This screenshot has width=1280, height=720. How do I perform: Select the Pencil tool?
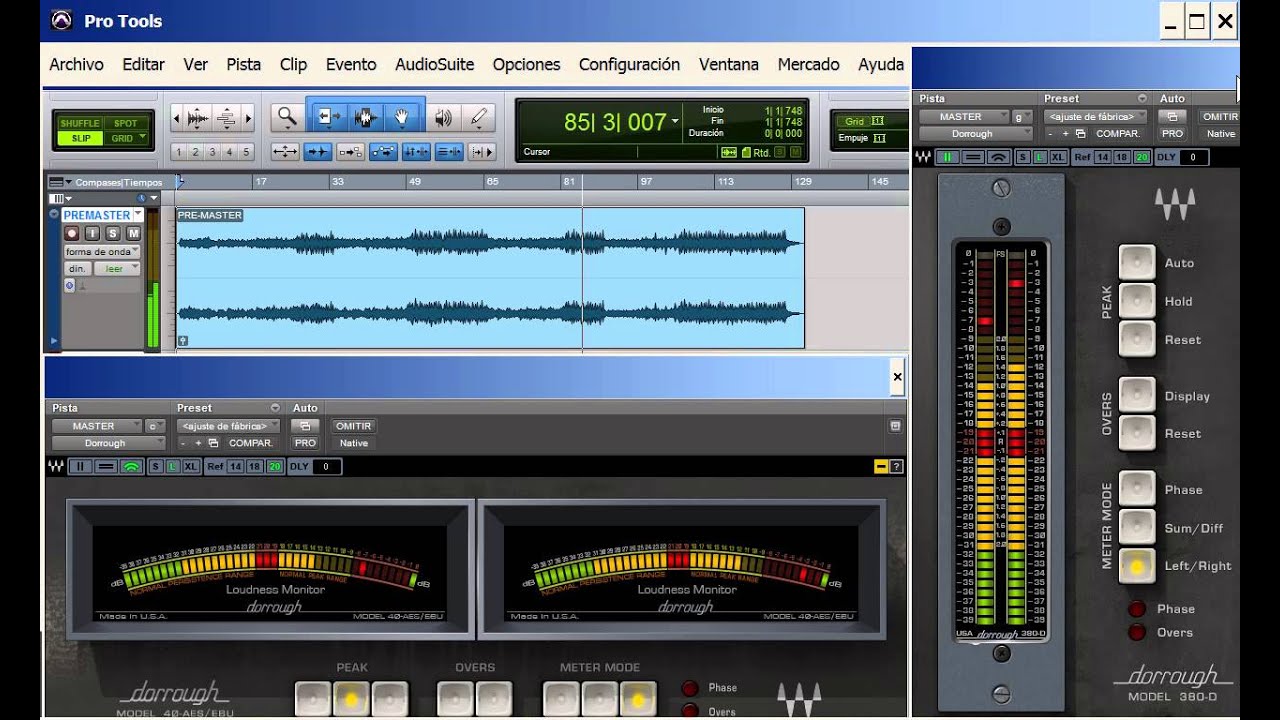click(x=479, y=118)
